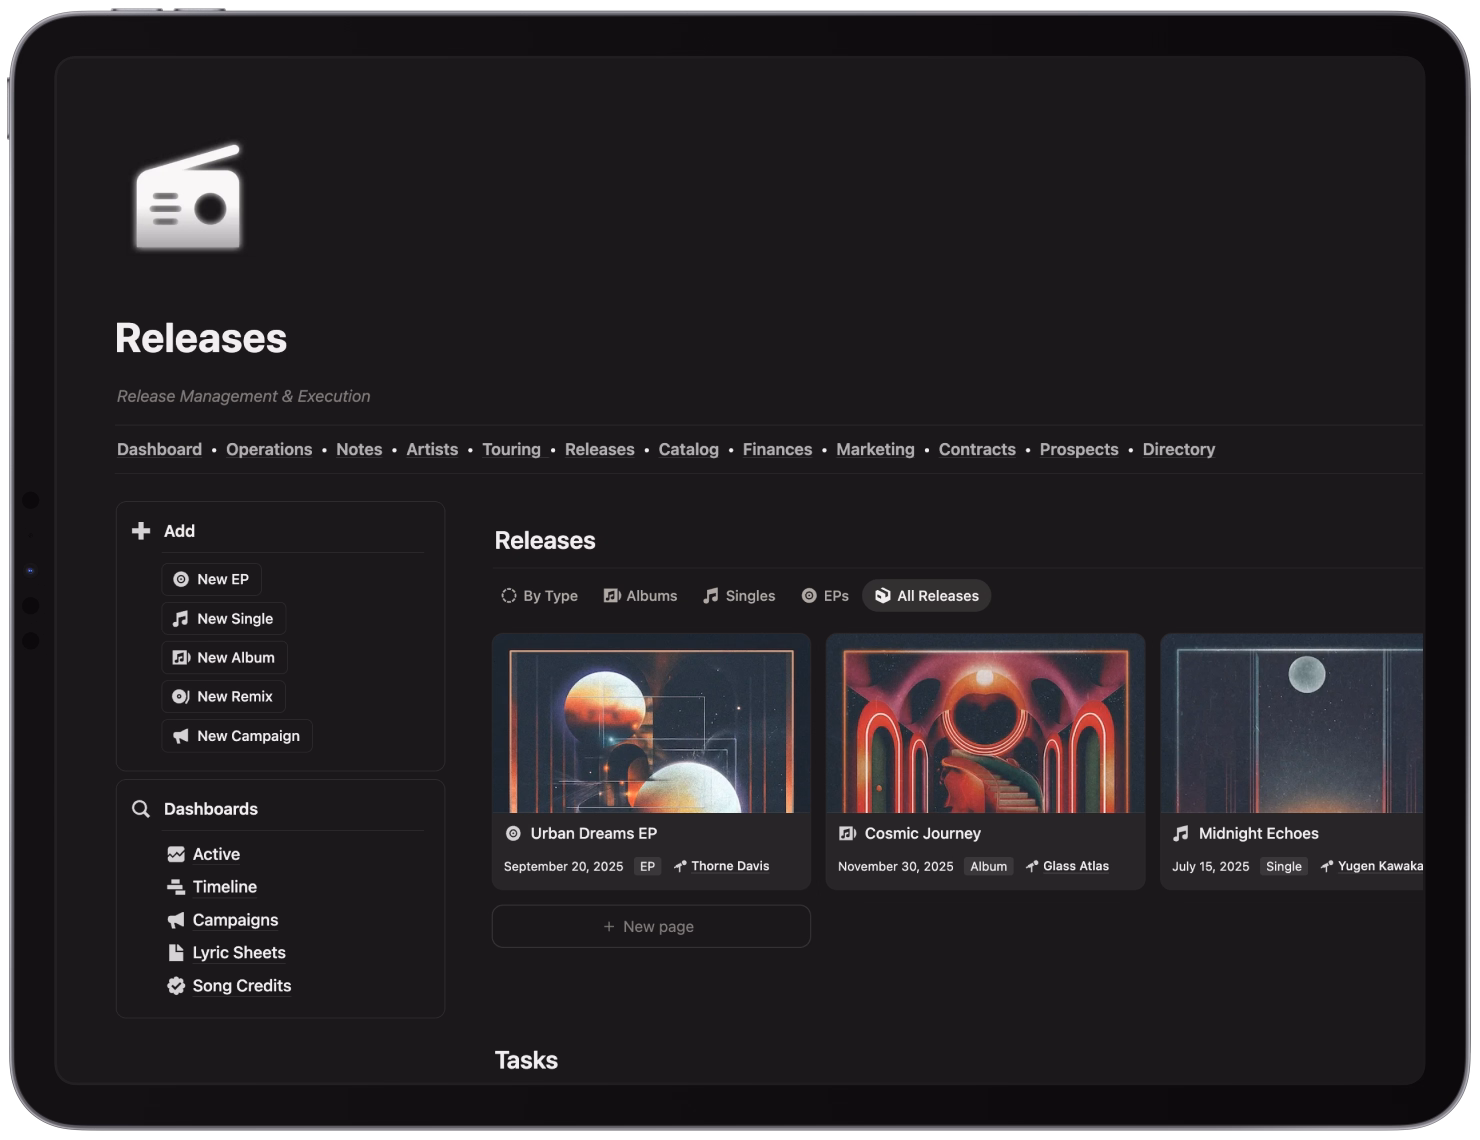Click the vinyl record icon on New EP

pos(180,579)
